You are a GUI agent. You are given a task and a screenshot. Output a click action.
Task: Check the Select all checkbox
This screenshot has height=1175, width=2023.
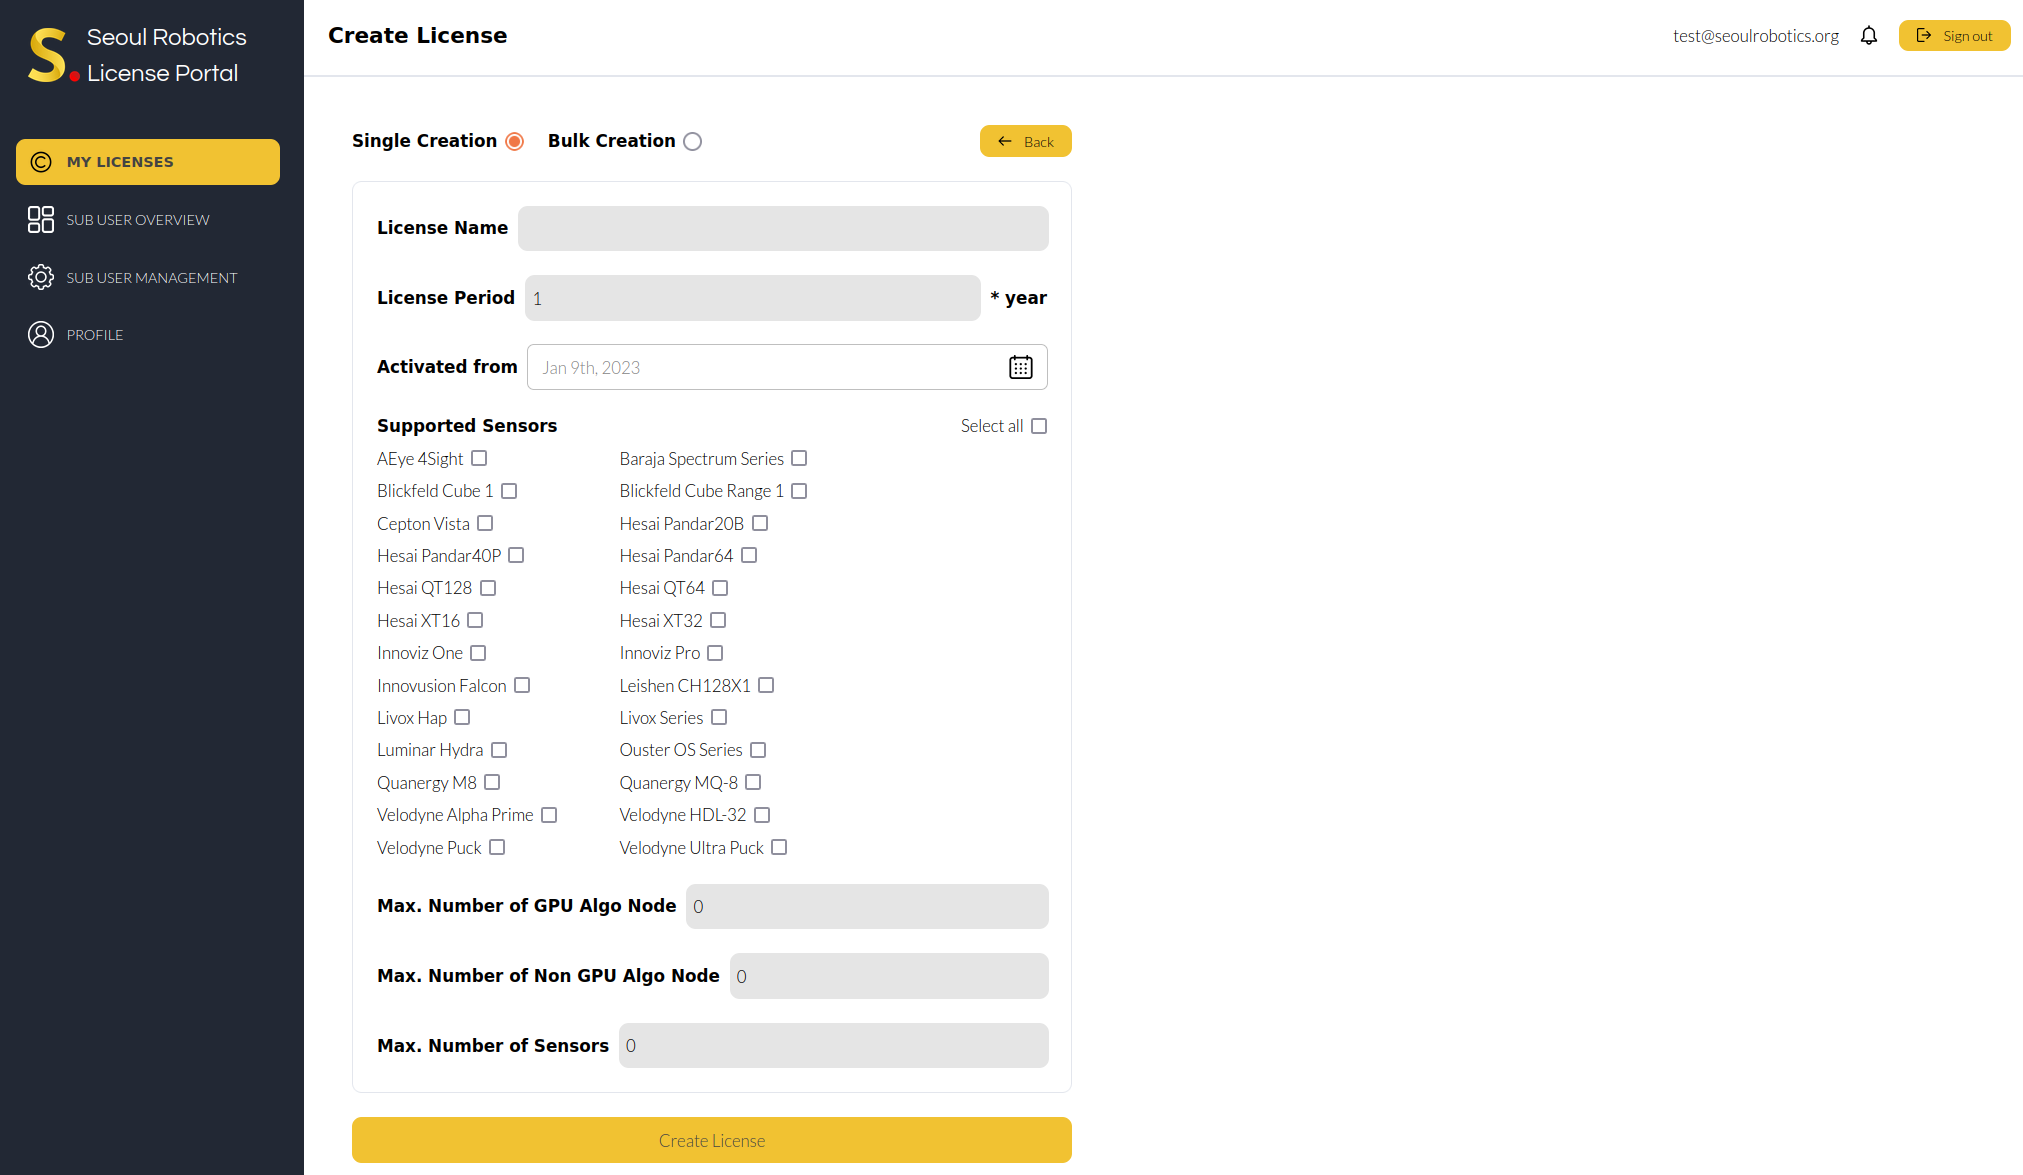(x=1039, y=426)
